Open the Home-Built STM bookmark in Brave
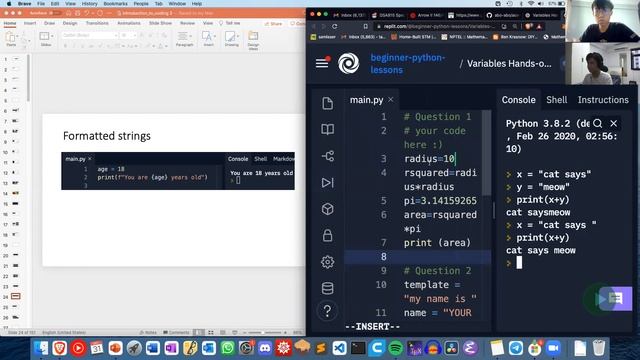 point(413,37)
